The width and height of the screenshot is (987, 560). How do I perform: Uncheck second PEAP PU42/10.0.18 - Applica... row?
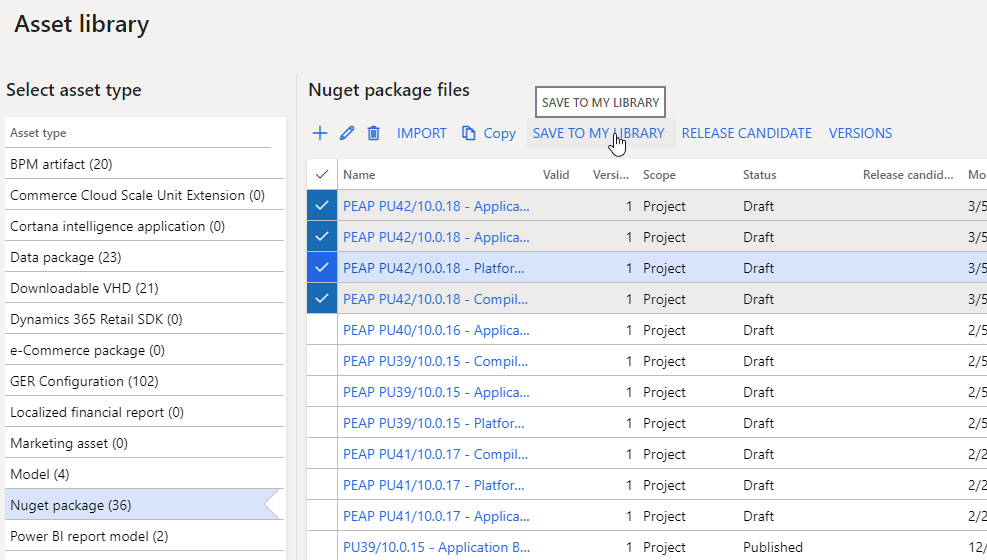pyautogui.click(x=322, y=237)
